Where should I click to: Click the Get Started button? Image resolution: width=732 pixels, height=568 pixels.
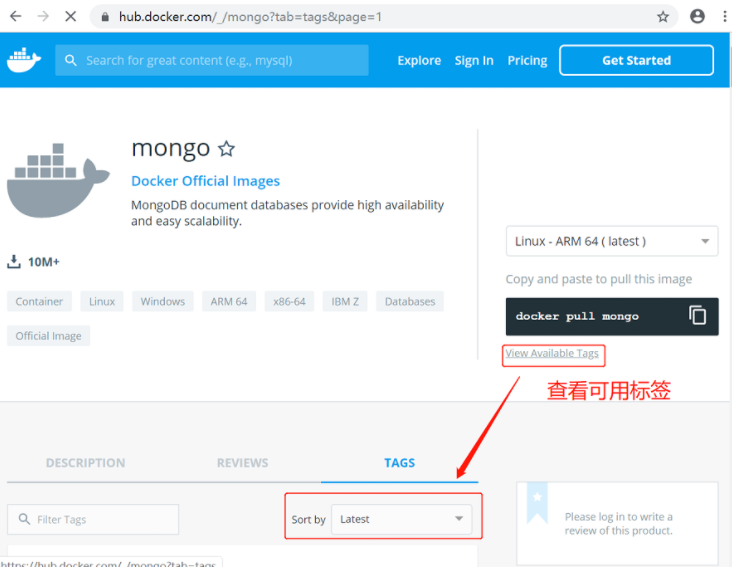636,60
